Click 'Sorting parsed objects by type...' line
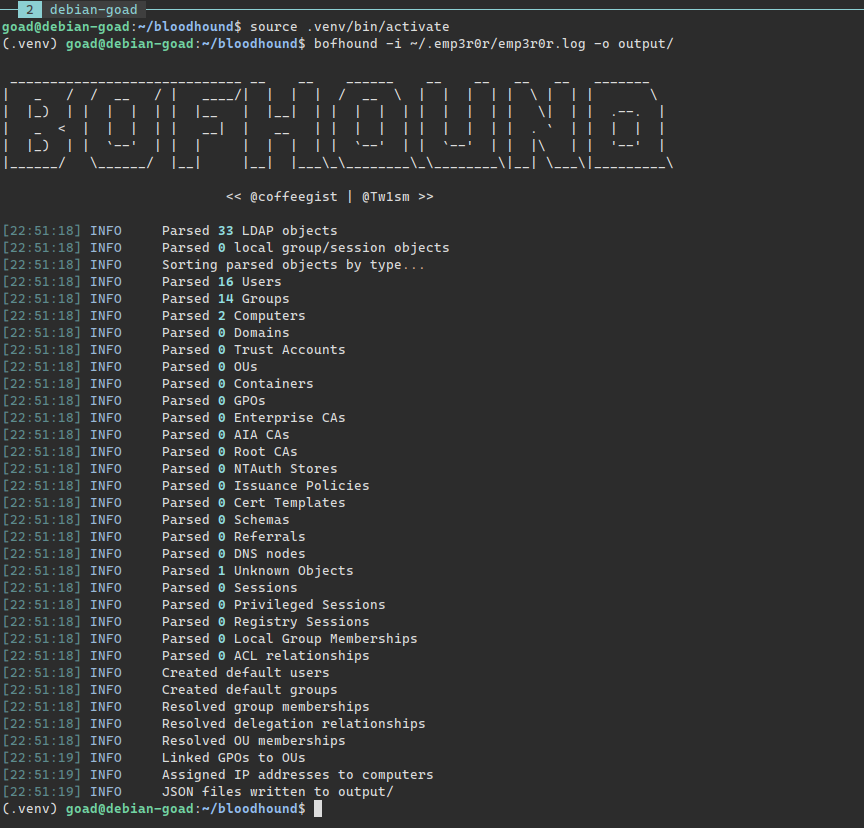864x828 pixels. click(x=293, y=265)
